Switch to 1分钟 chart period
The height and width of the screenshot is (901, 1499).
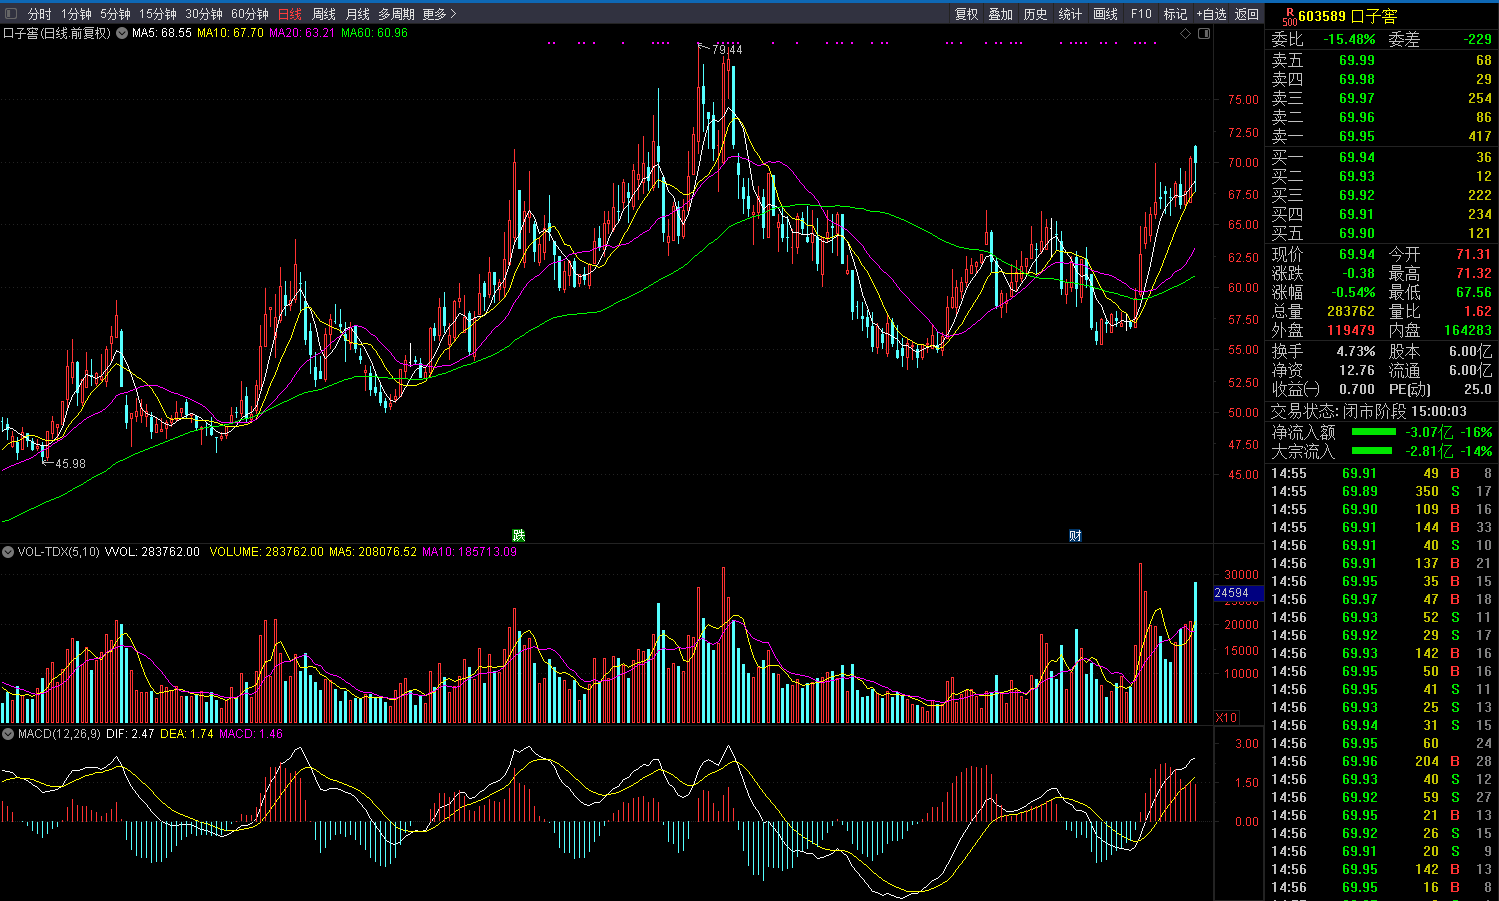[x=76, y=14]
